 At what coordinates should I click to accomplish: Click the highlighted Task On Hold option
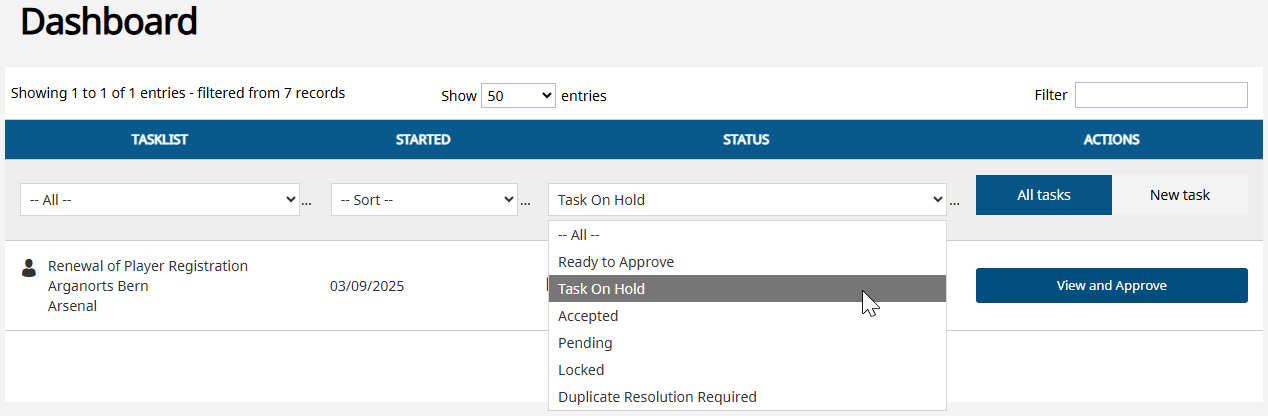tap(747, 289)
